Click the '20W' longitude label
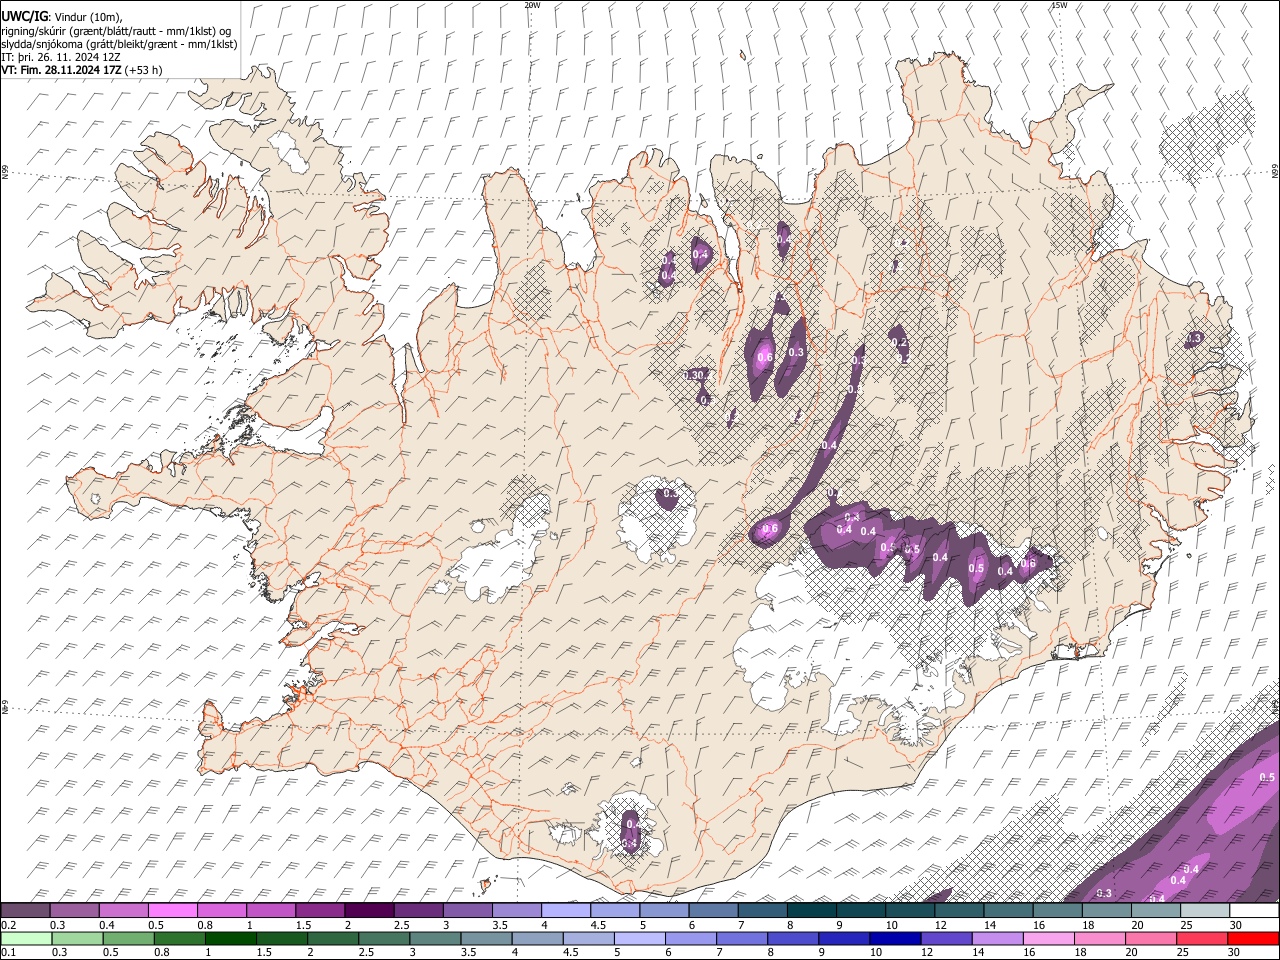Viewport: 1280px width, 960px height. click(x=532, y=5)
